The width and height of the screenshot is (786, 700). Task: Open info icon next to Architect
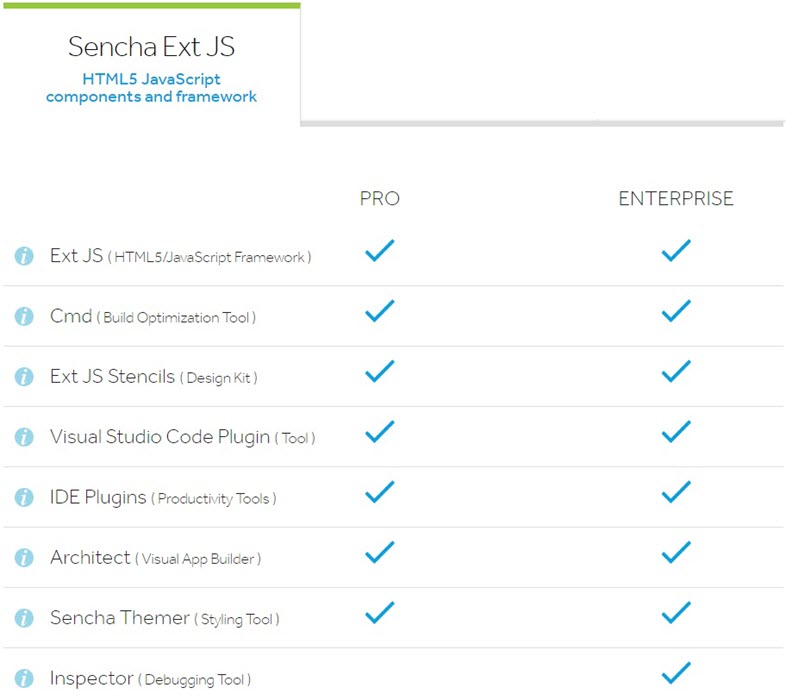[24, 558]
